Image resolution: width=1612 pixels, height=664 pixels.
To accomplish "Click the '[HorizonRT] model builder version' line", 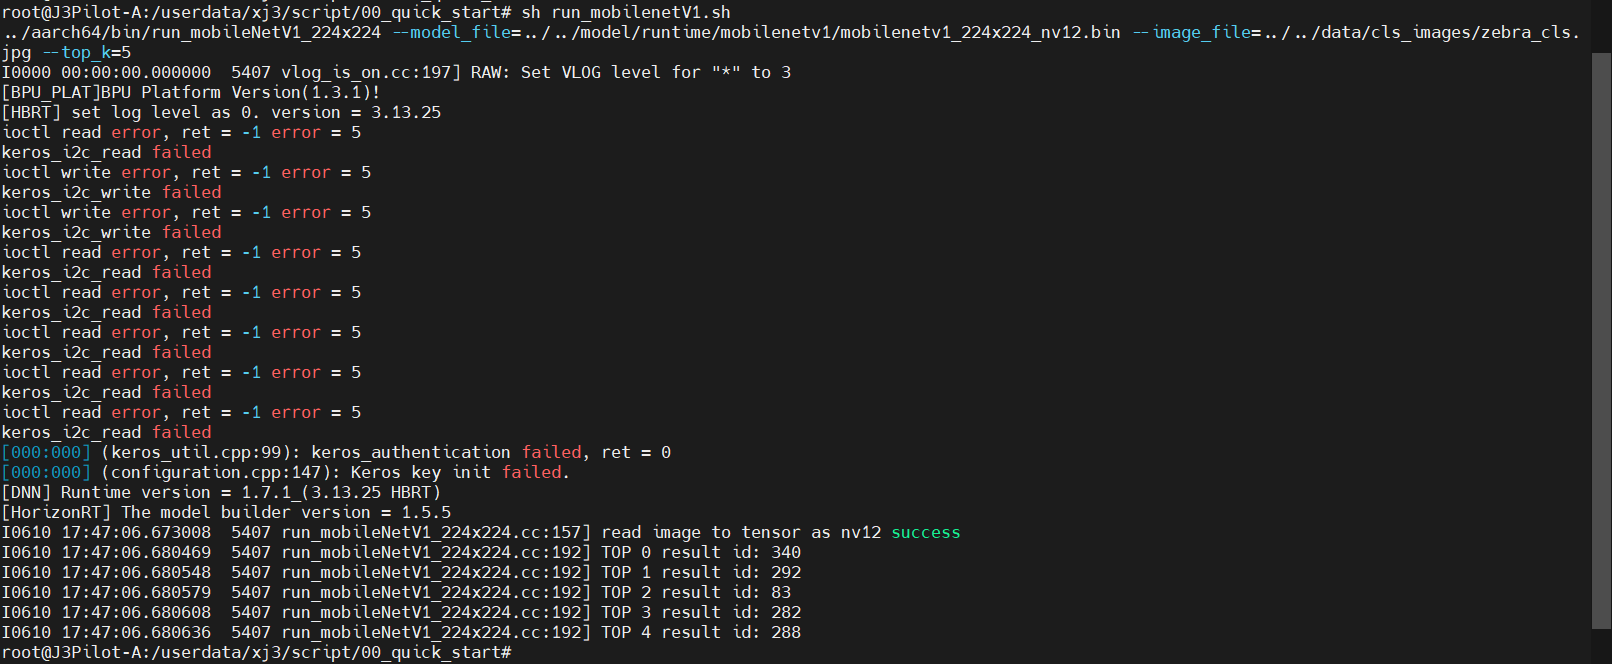I will [226, 512].
